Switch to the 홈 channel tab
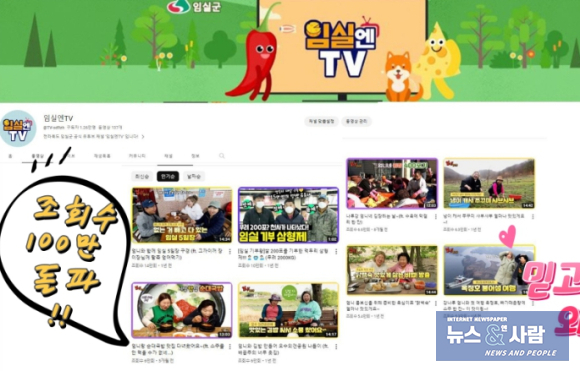This screenshot has width=580, height=371. 10,156
